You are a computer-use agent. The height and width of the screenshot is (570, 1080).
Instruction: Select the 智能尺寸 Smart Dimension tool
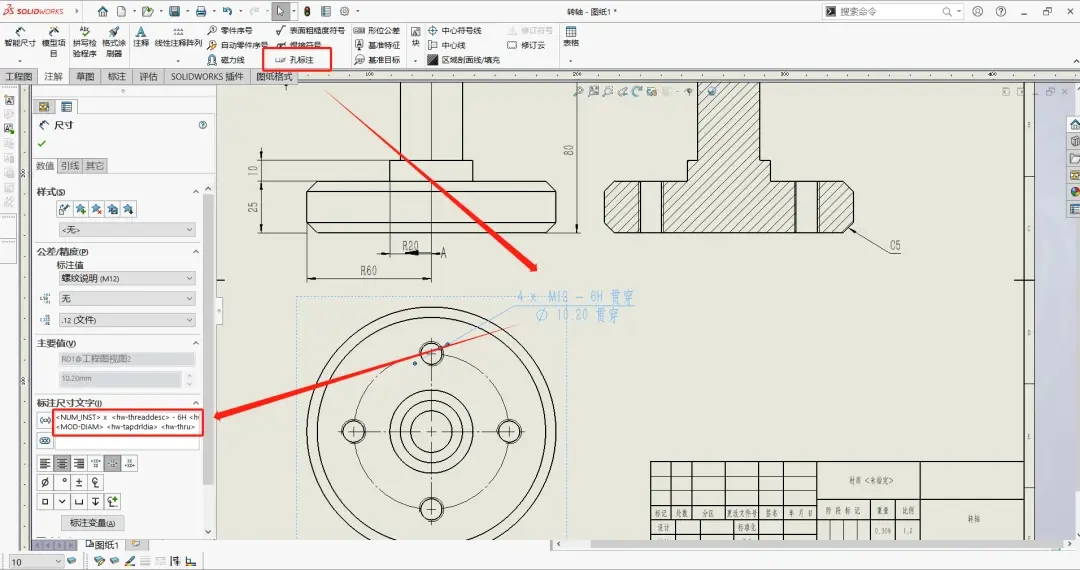(x=19, y=38)
